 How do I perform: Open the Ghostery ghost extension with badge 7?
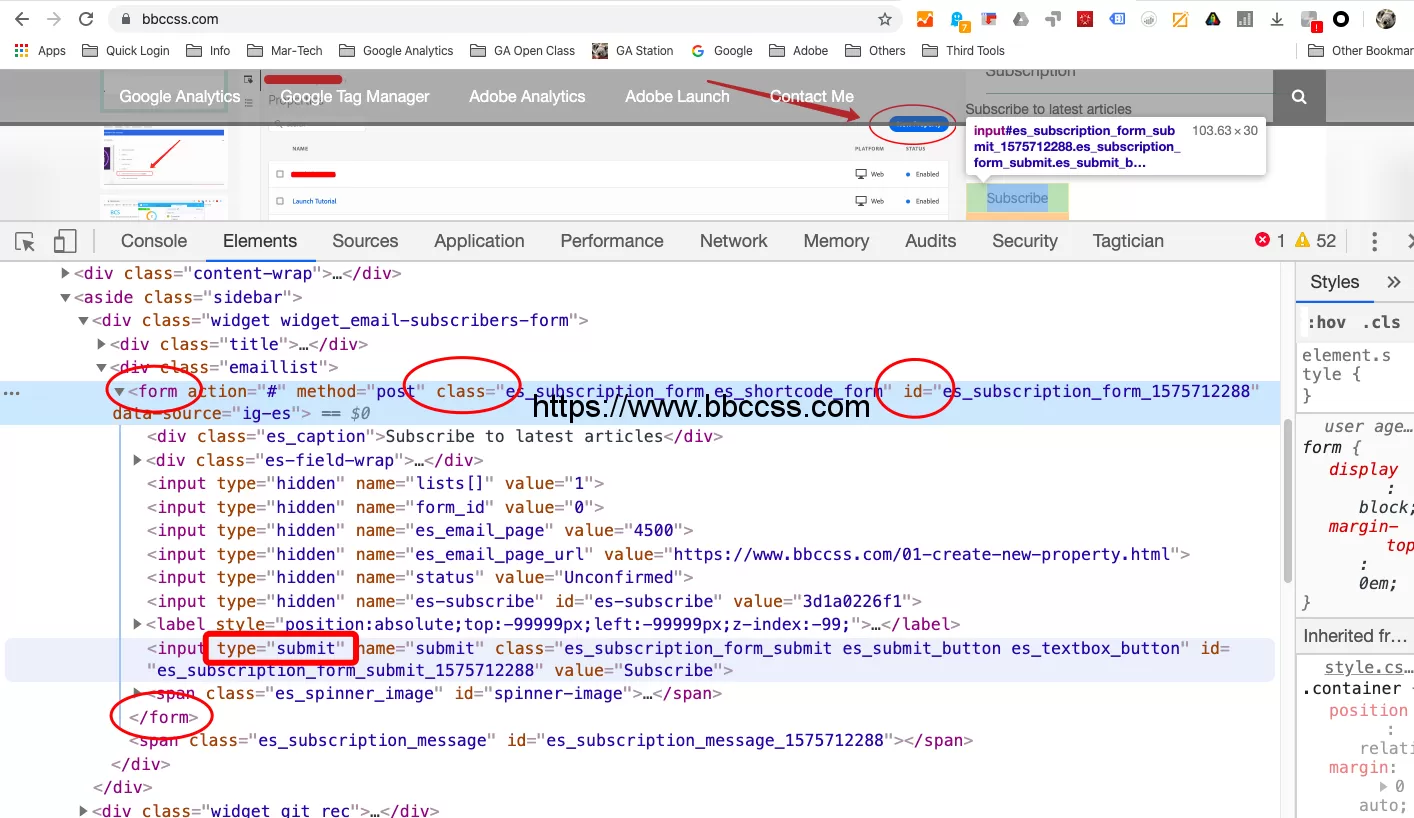click(x=958, y=19)
